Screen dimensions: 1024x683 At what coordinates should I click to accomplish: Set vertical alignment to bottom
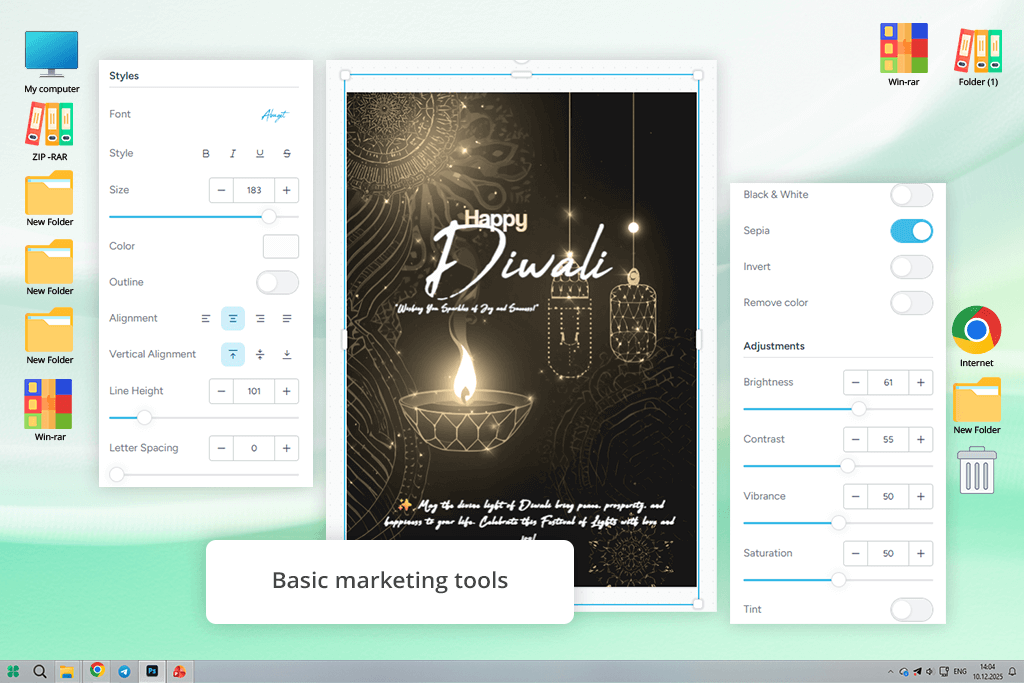click(x=287, y=355)
